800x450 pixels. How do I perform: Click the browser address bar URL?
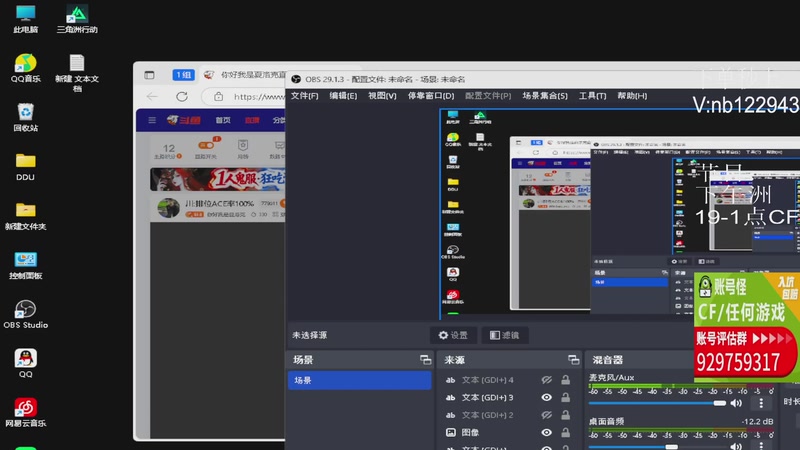pos(259,96)
